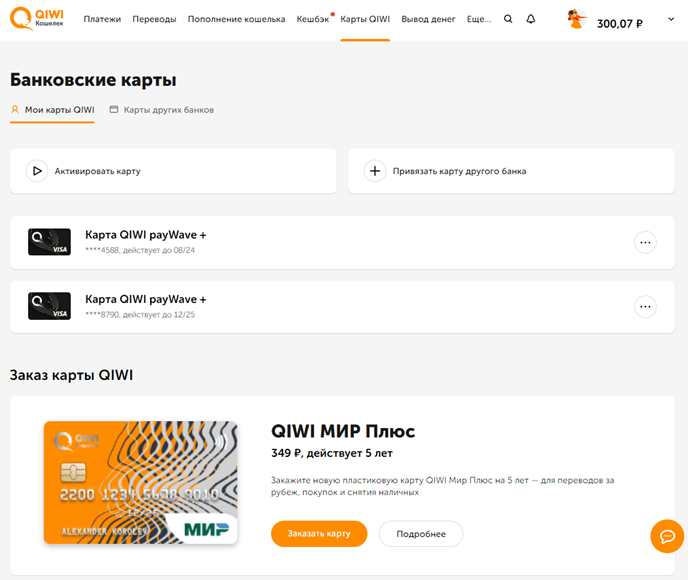Click the Банковские карты heading
Image resolution: width=691 pixels, height=580 pixels.
pyautogui.click(x=93, y=80)
